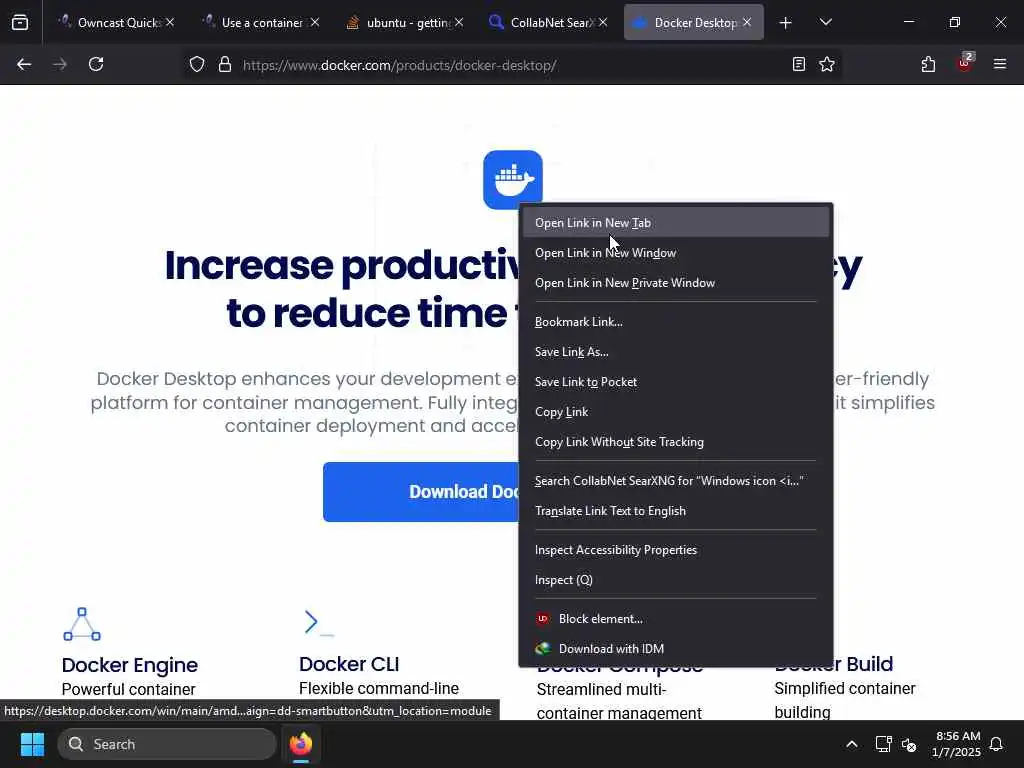
Task: Select Save Link As option
Action: pyautogui.click(x=676, y=352)
